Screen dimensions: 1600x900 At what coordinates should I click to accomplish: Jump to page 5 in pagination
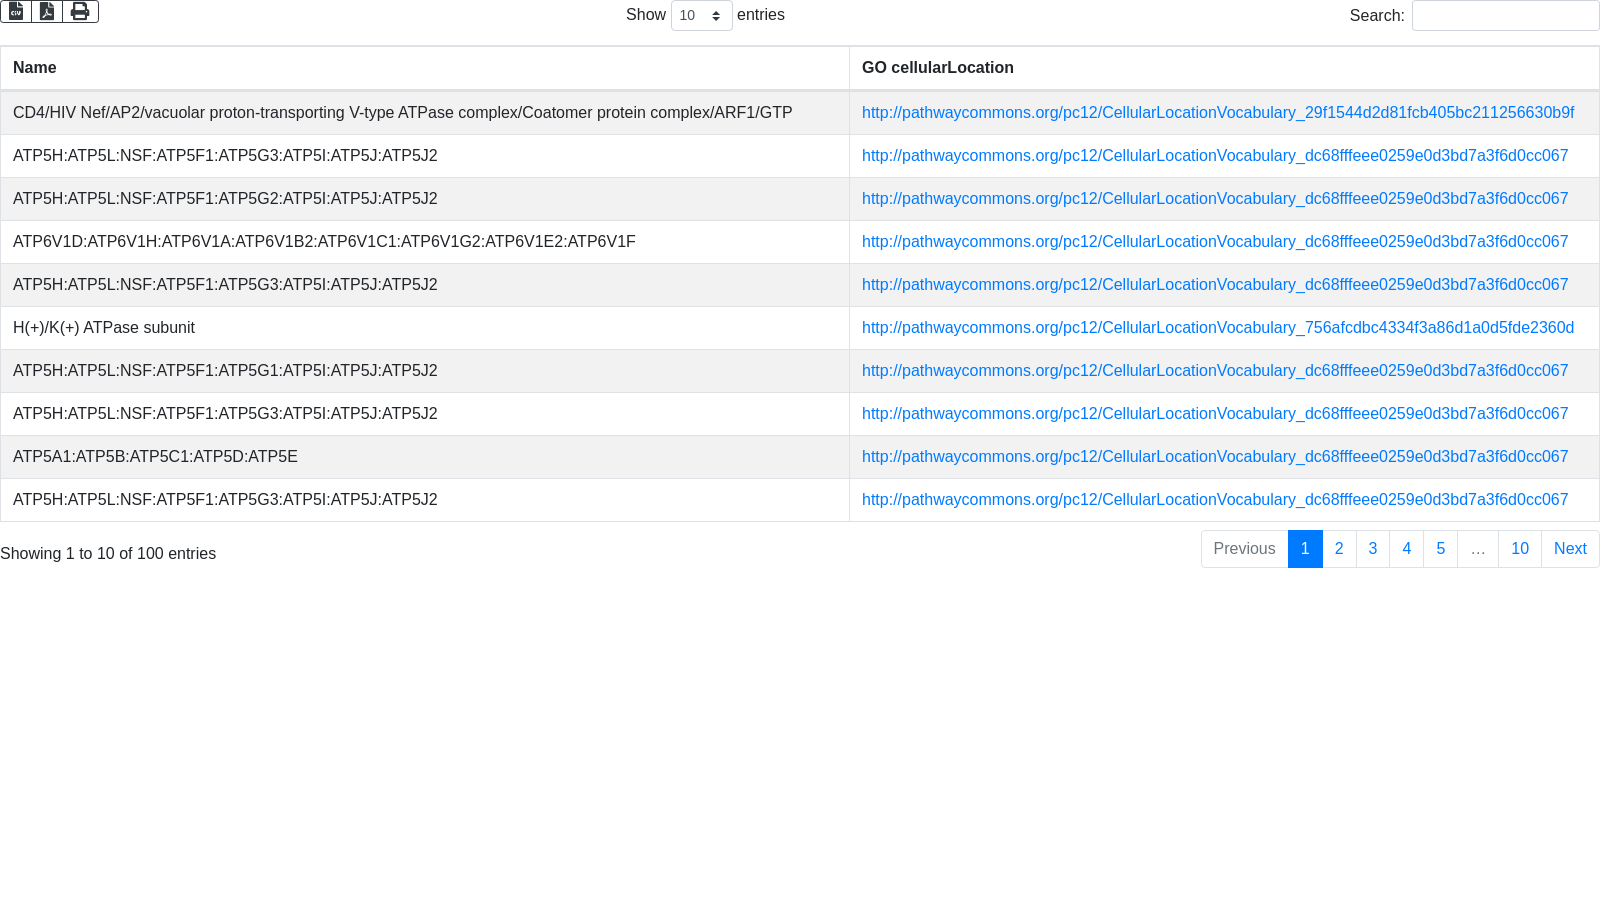click(x=1440, y=549)
